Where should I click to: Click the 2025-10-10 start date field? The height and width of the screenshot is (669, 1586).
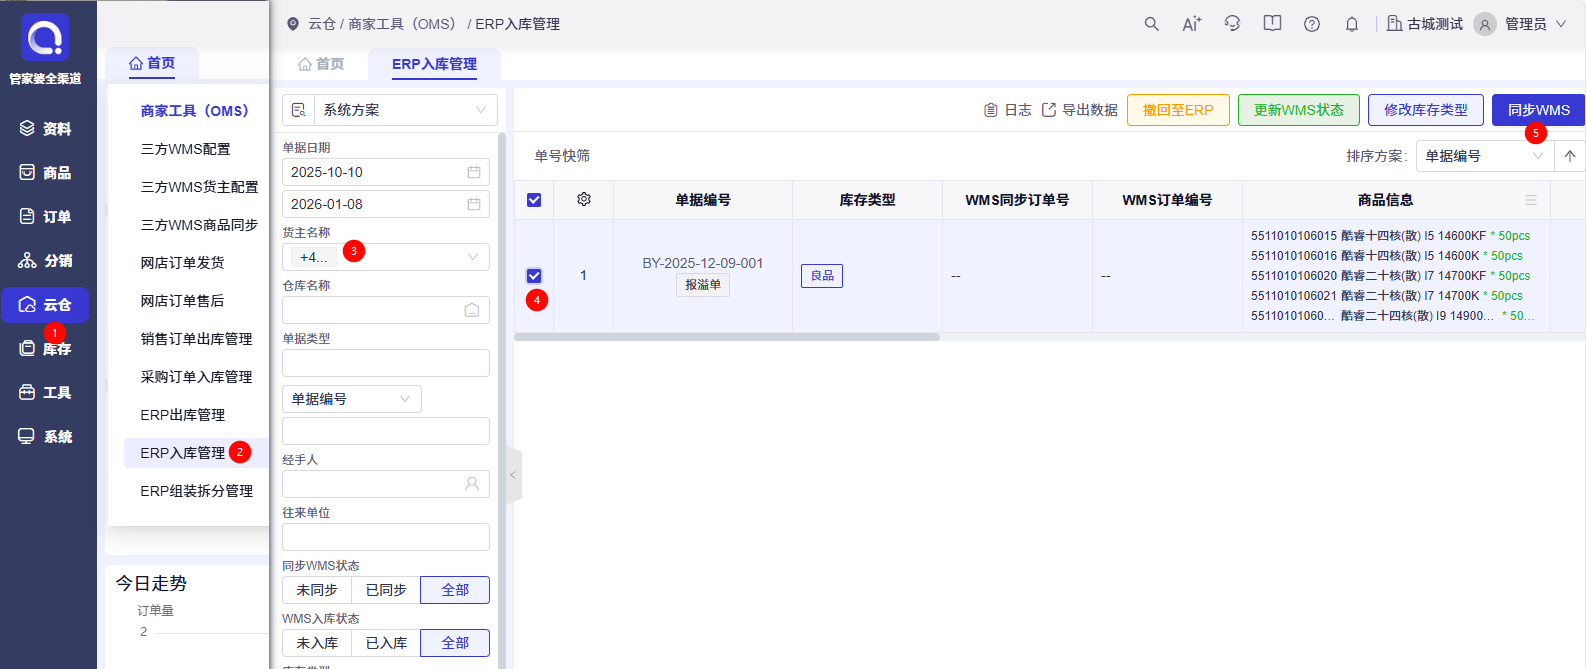click(386, 172)
